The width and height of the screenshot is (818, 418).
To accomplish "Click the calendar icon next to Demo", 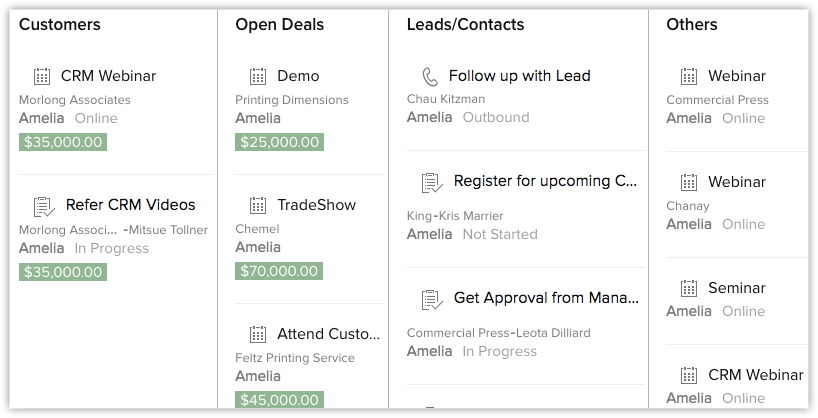I will [258, 76].
